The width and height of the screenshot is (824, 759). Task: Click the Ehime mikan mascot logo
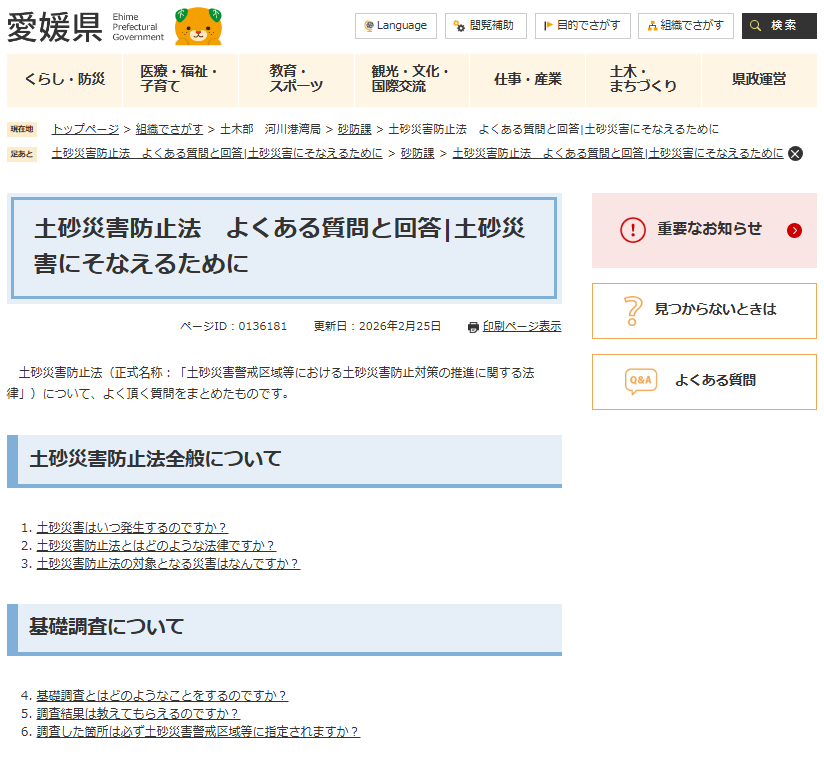198,27
